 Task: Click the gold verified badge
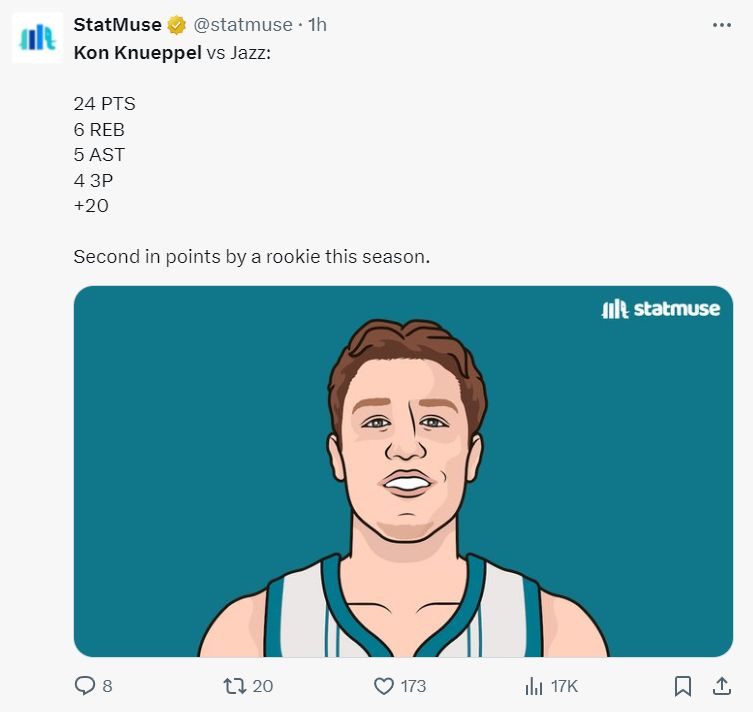click(x=176, y=25)
